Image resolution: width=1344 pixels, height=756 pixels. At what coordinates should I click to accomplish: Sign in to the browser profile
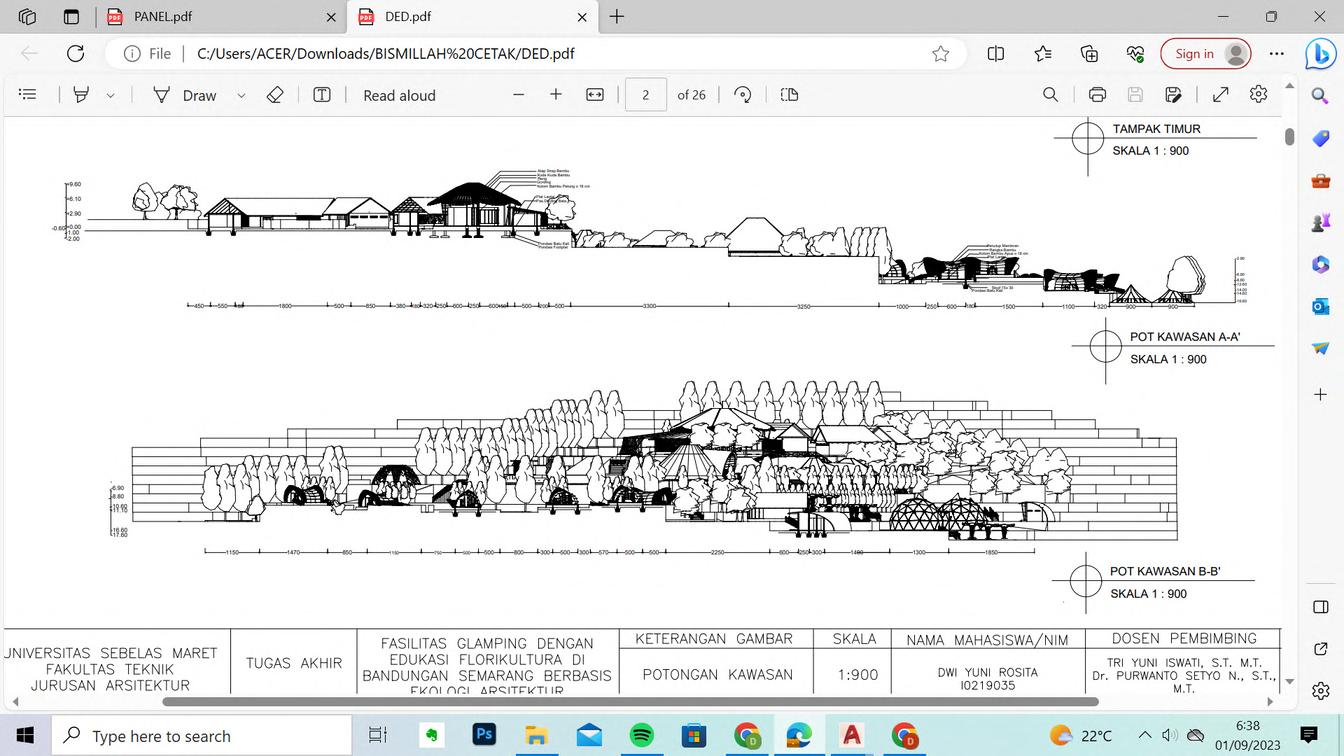click(x=1205, y=54)
